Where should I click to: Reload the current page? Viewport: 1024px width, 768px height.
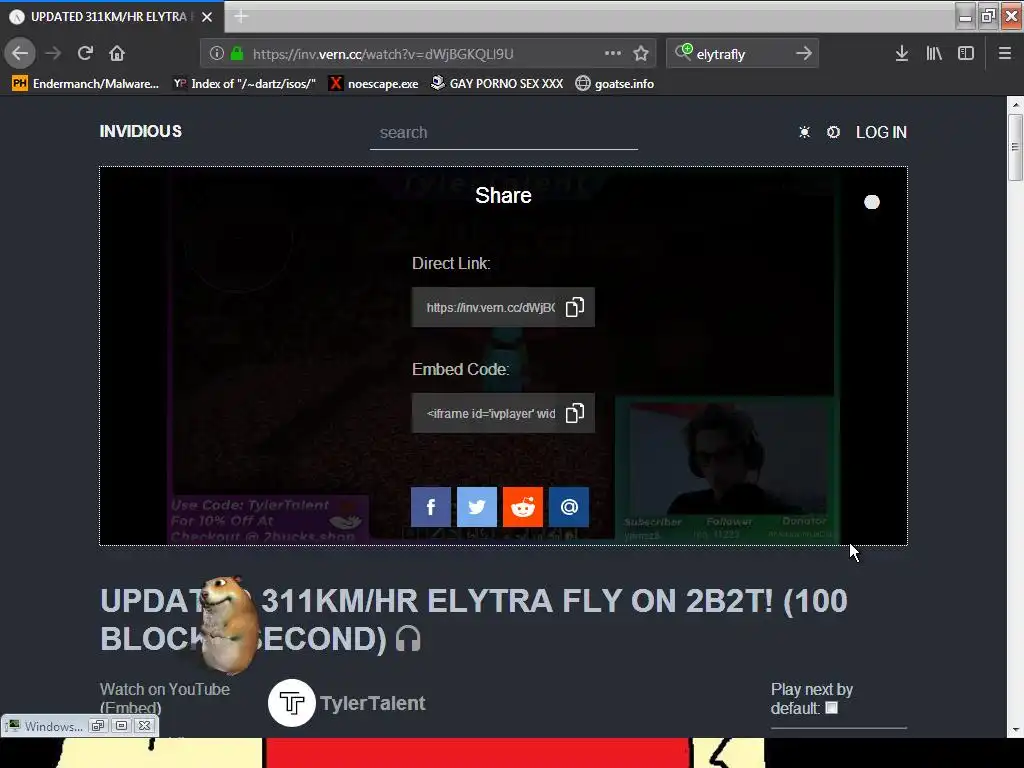tap(85, 53)
